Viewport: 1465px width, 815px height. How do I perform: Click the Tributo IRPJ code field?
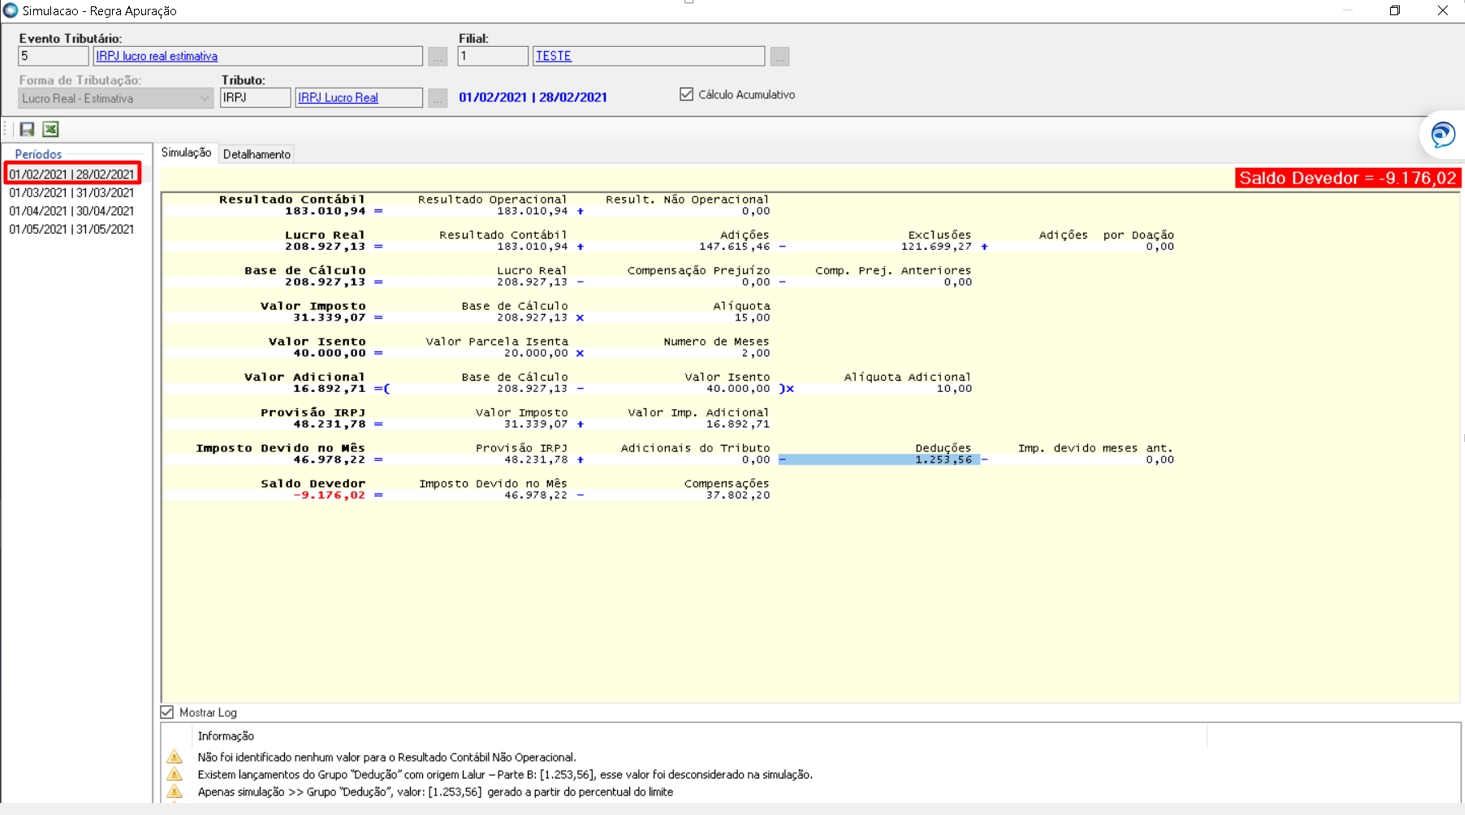(255, 97)
